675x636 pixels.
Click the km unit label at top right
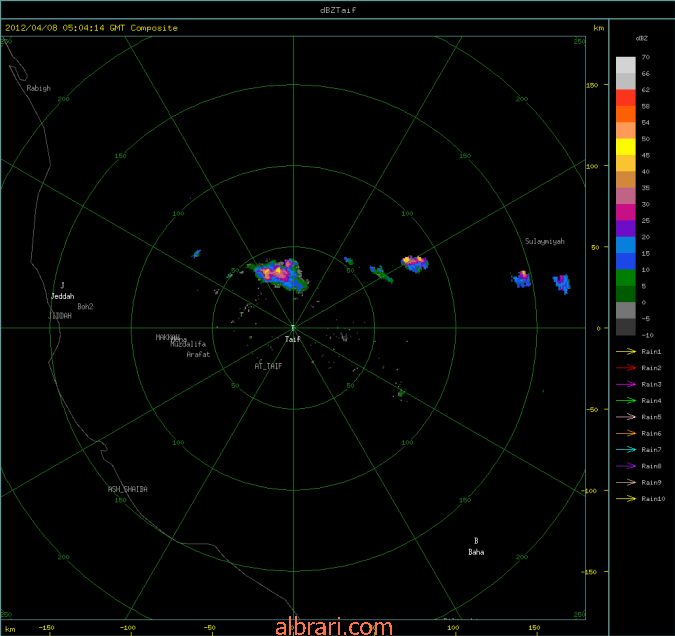pos(598,28)
